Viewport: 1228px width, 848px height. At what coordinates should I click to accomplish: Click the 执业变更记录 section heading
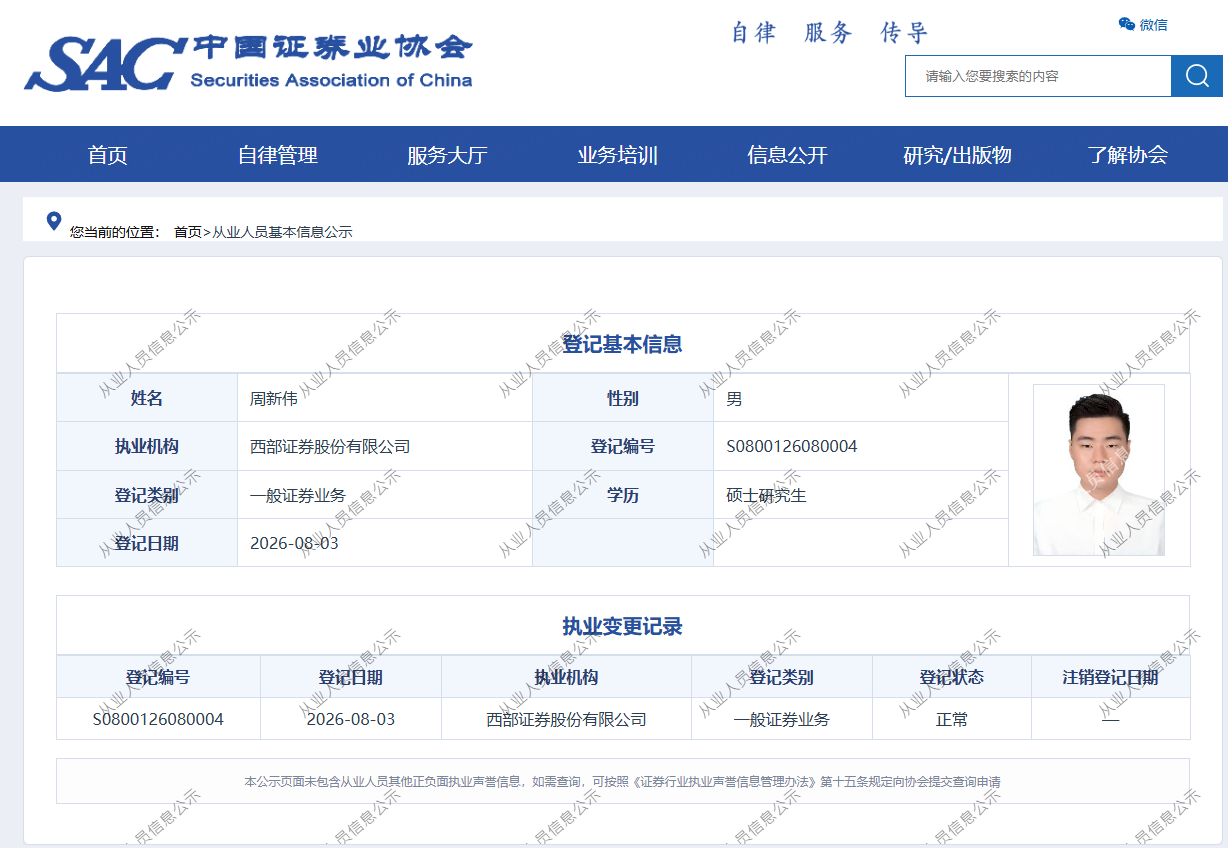click(622, 627)
